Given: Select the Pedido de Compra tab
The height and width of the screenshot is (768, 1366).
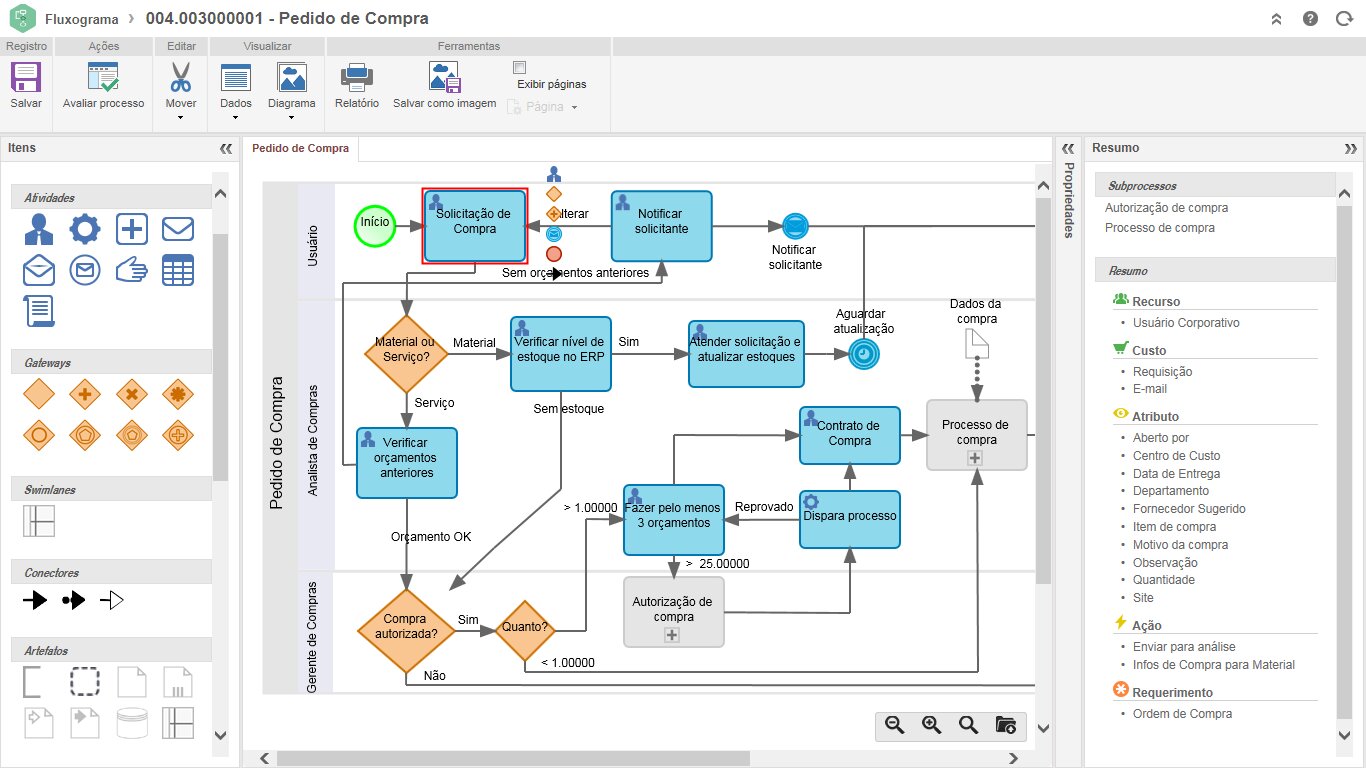Looking at the screenshot, I should 300,148.
